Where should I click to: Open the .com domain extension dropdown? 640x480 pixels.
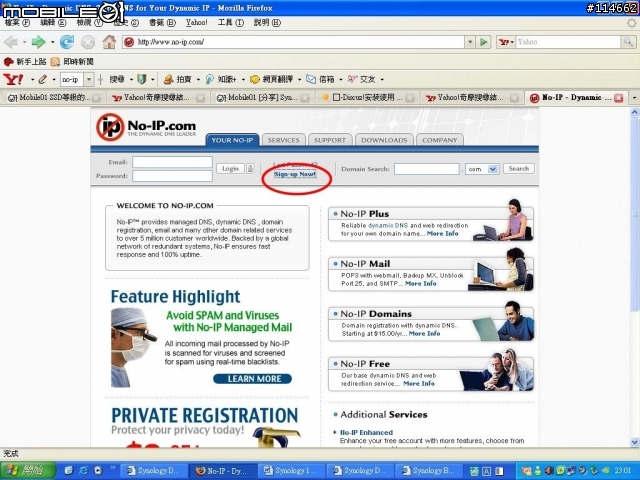click(x=493, y=169)
